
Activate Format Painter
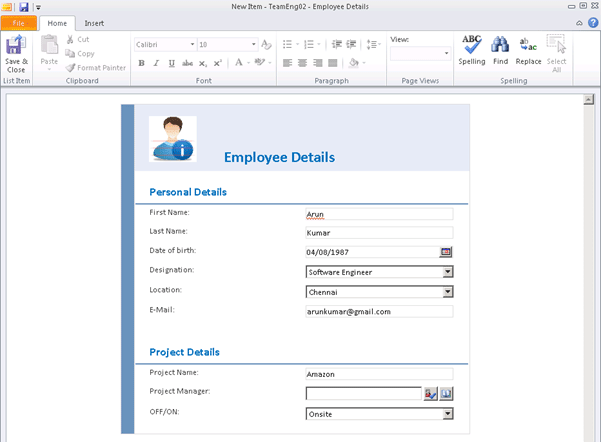[x=95, y=68]
